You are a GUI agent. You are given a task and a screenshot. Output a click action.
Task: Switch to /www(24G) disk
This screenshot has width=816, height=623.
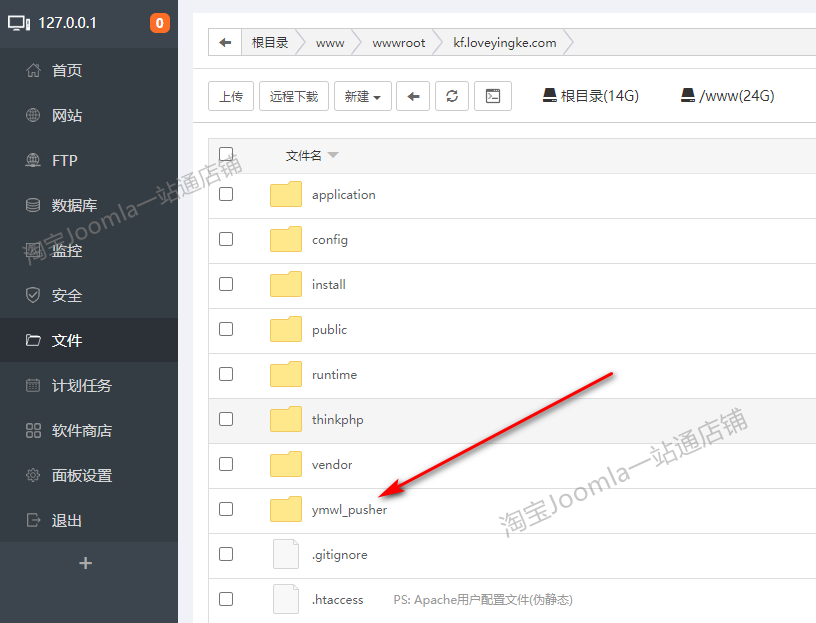tap(727, 96)
